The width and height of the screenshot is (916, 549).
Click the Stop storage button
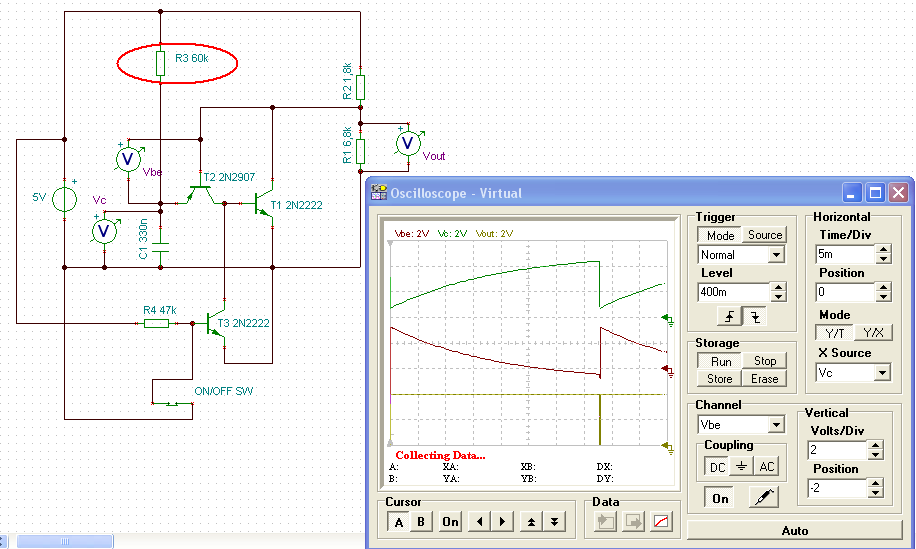click(764, 361)
